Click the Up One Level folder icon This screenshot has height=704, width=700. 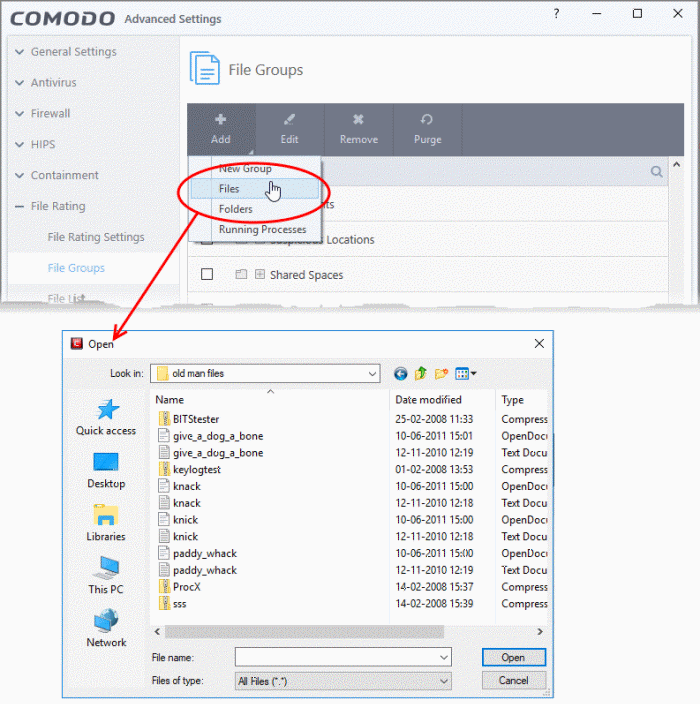coord(421,374)
